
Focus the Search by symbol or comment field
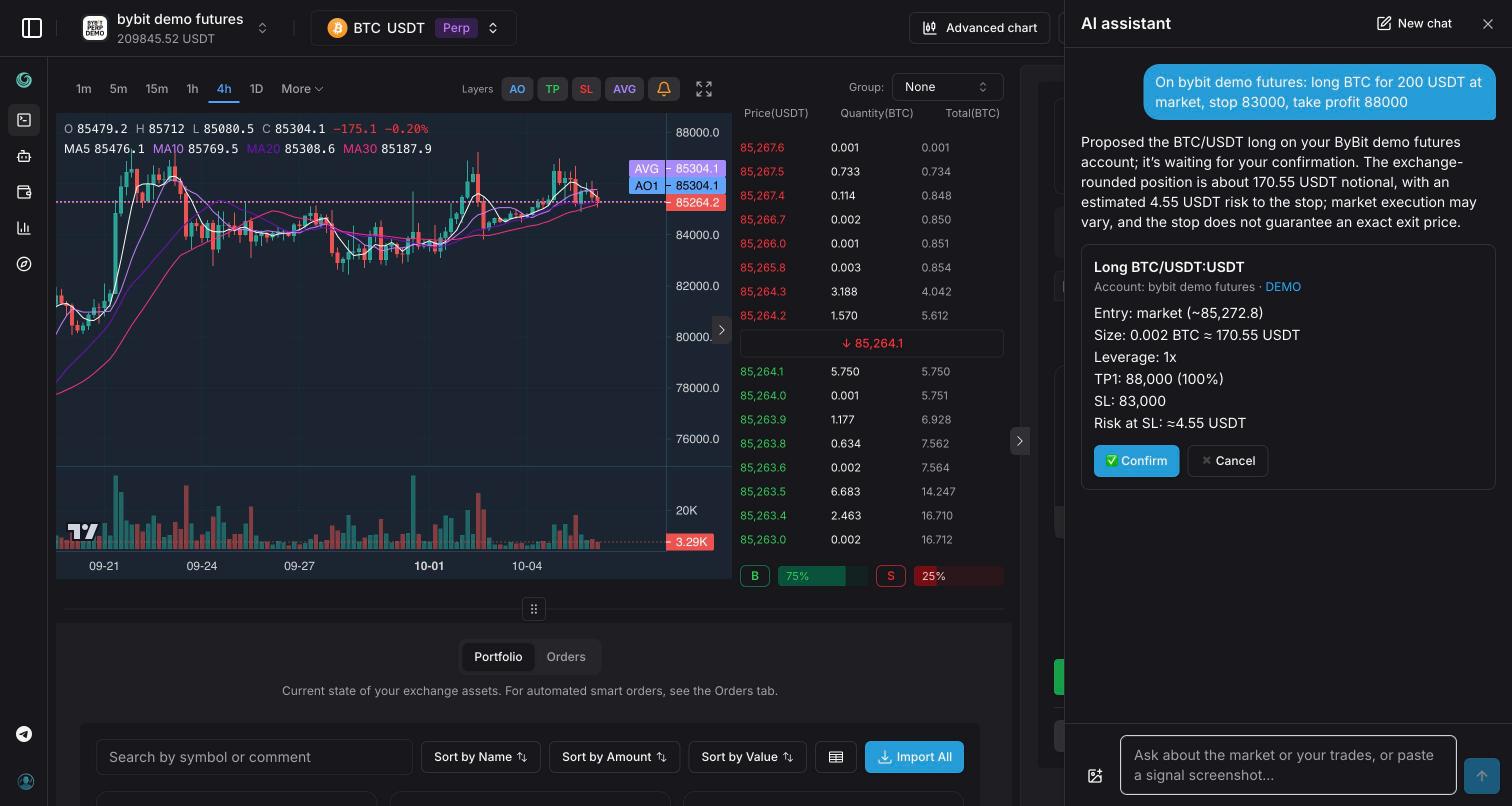[254, 757]
